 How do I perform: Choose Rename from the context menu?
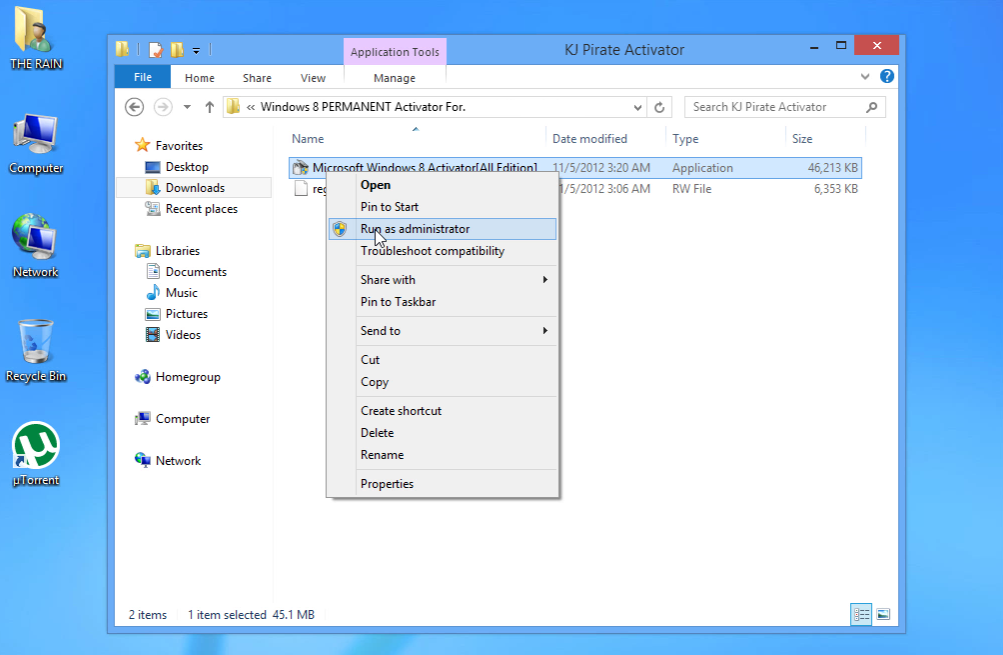pos(443,455)
